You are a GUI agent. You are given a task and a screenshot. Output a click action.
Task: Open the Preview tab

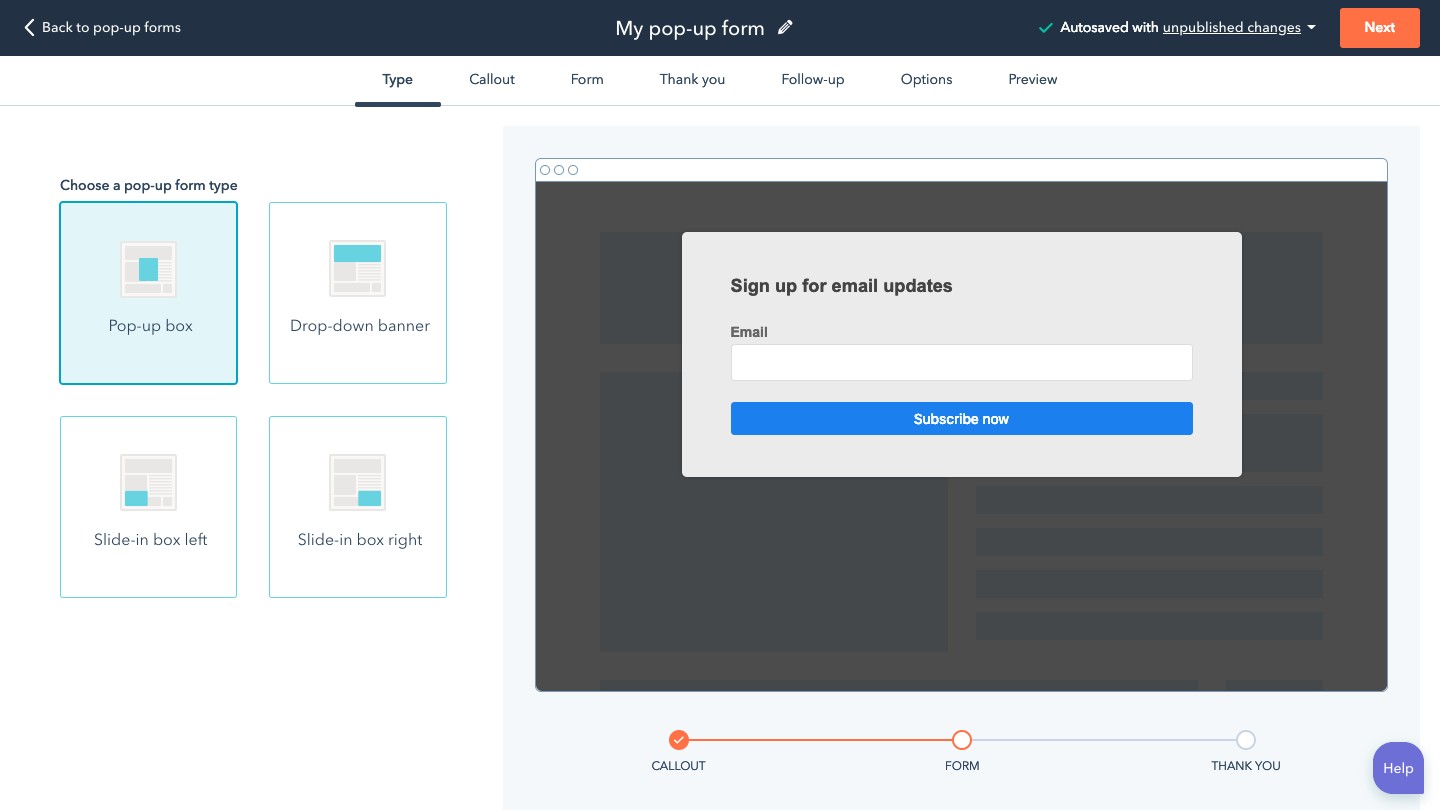pos(1032,80)
